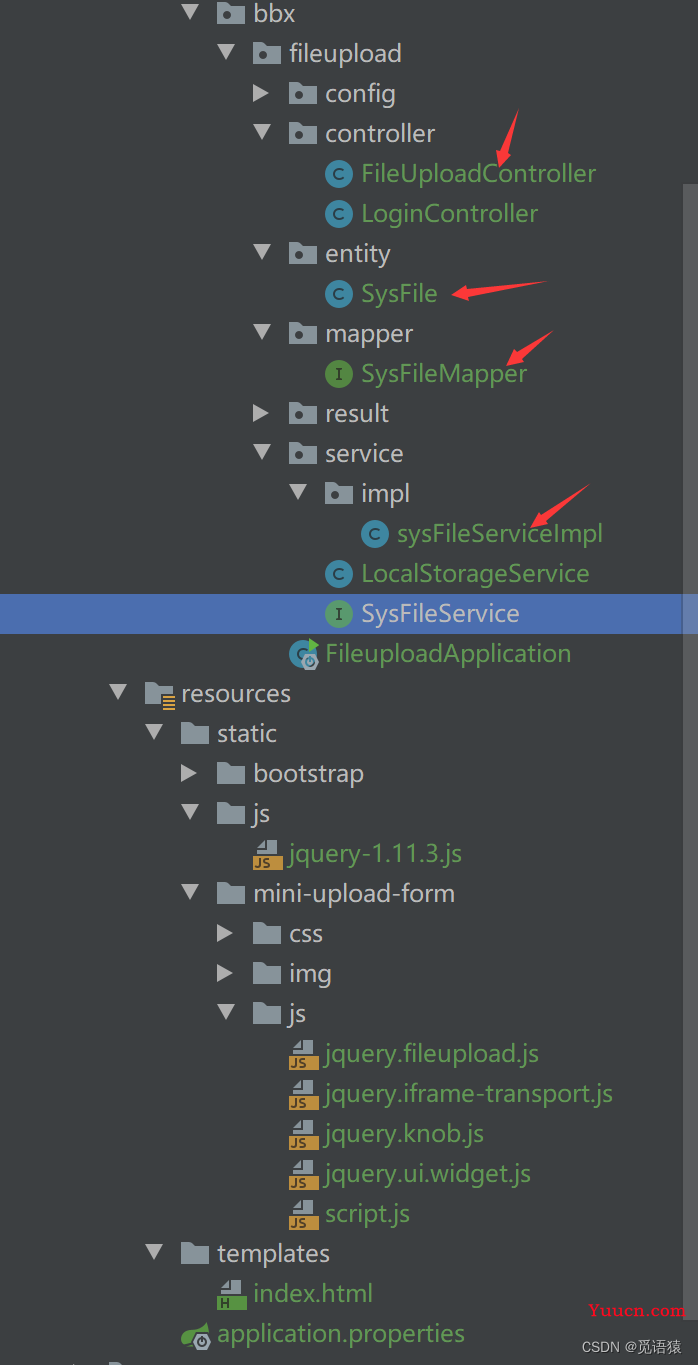Click the SysFileMapper interface icon
The image size is (698, 1365).
(x=339, y=374)
